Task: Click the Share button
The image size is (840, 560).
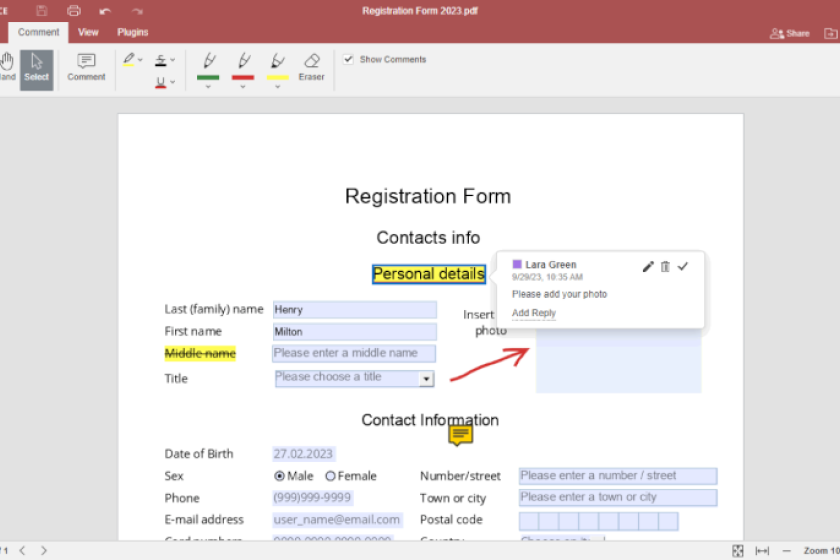Action: 790,33
